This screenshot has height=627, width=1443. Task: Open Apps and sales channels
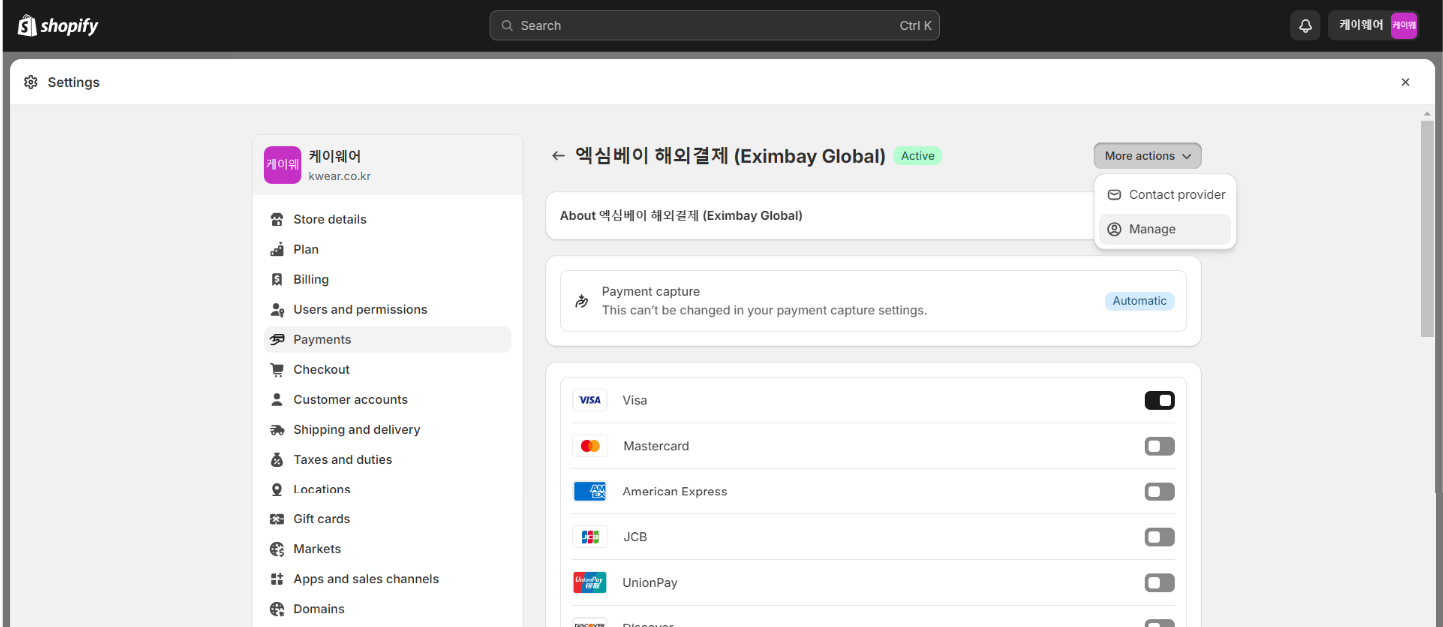click(387, 579)
